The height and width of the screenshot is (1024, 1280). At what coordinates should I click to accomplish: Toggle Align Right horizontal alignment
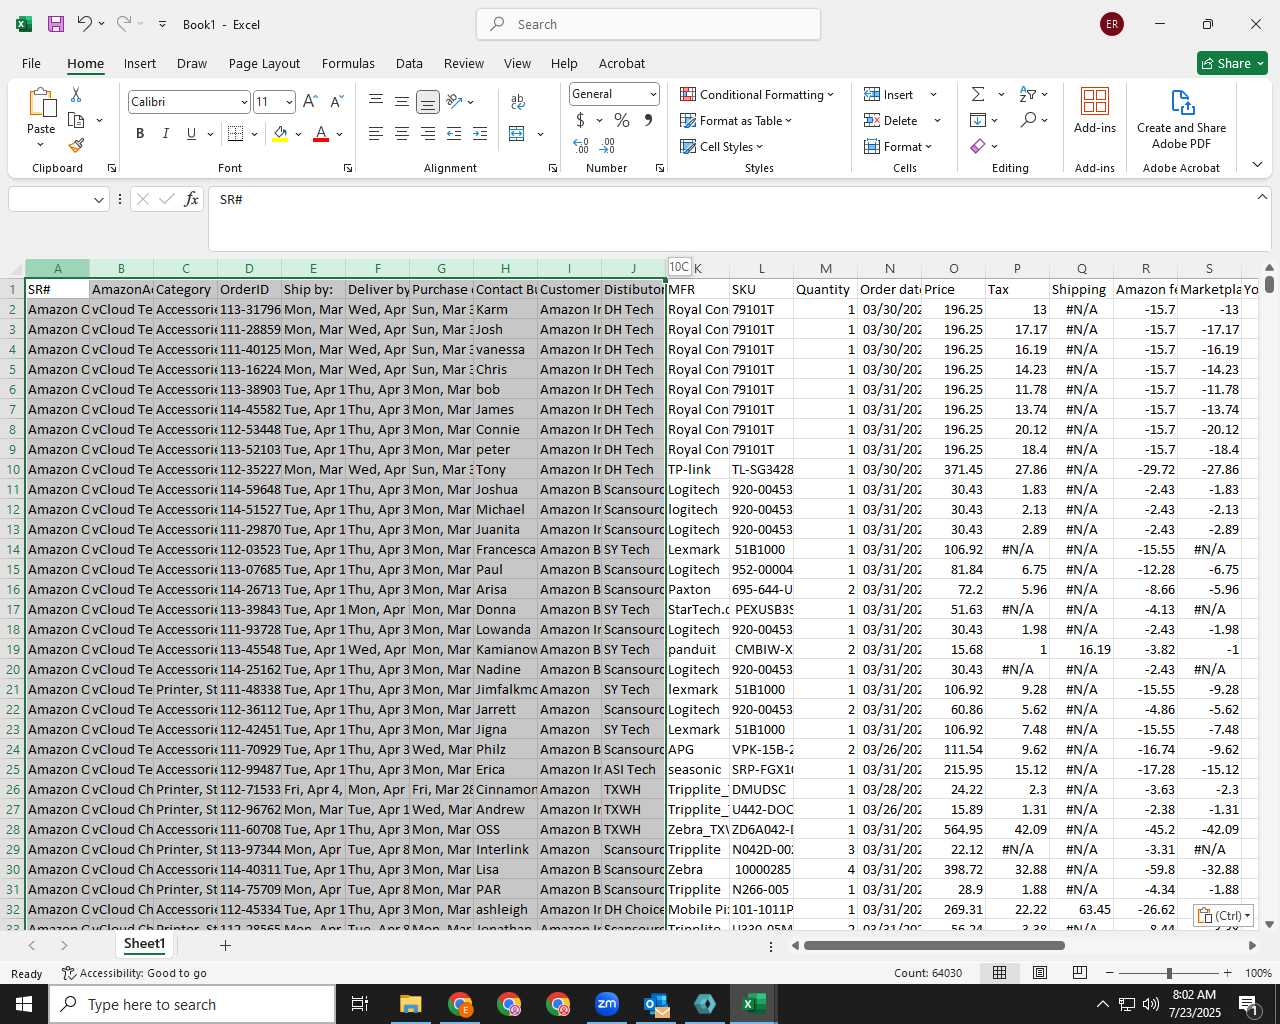[x=428, y=133]
